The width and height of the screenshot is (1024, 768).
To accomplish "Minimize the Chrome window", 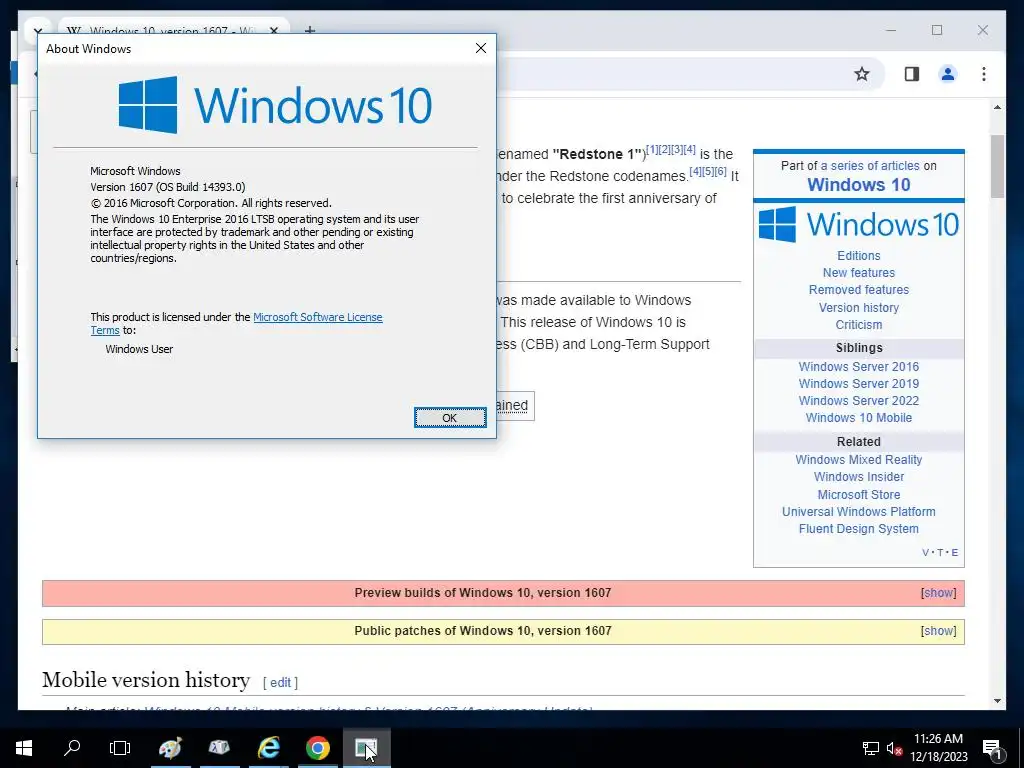I will pyautogui.click(x=891, y=30).
